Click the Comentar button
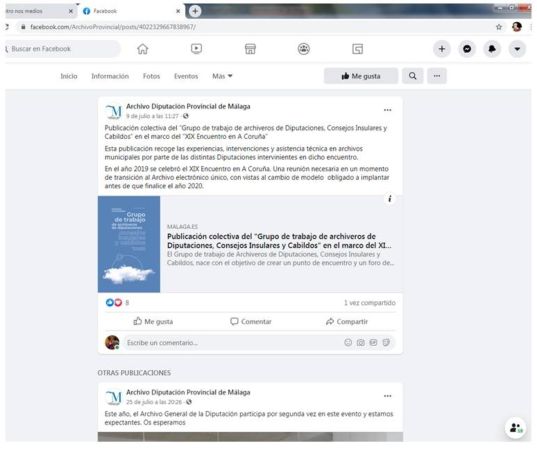Viewport: 537px width, 450px height. coord(251,322)
